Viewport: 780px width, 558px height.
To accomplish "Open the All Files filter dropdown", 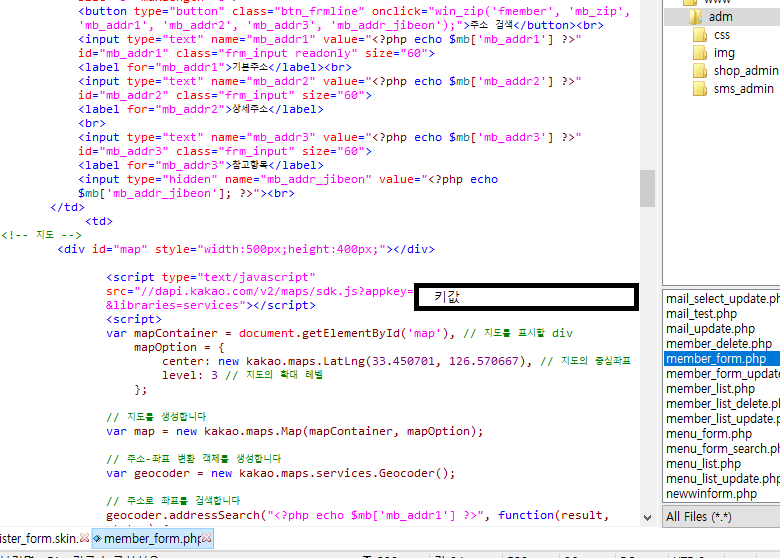I will (x=720, y=516).
